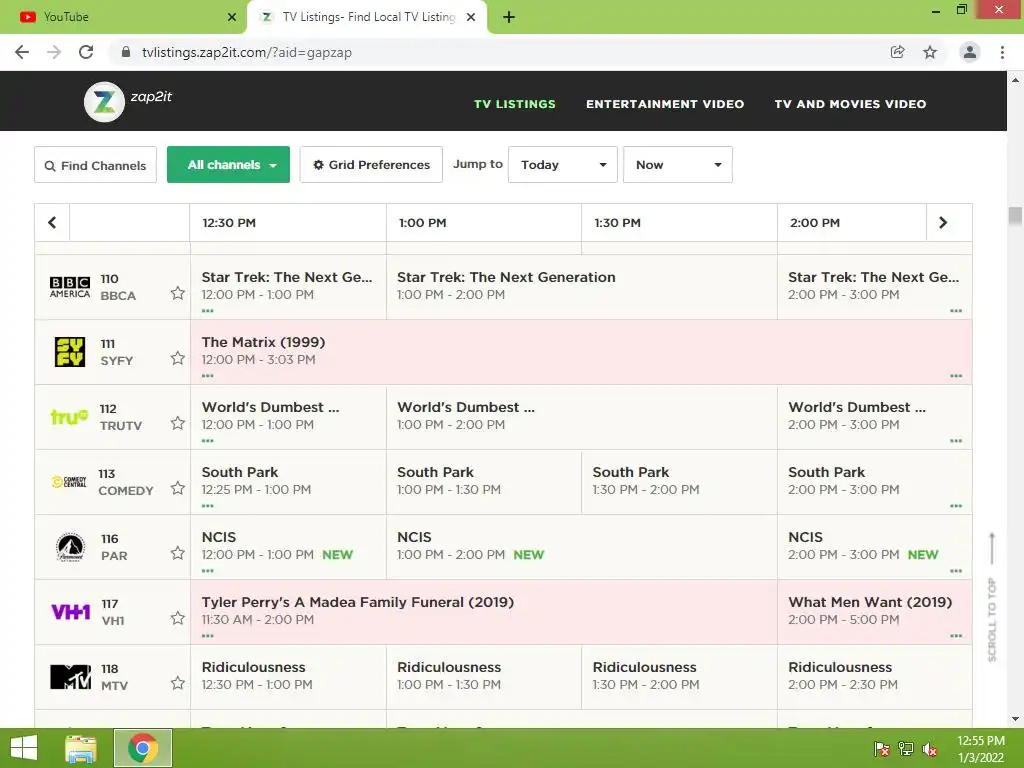Click the page vertical scrollbar thumb
The width and height of the screenshot is (1024, 768).
[1015, 216]
